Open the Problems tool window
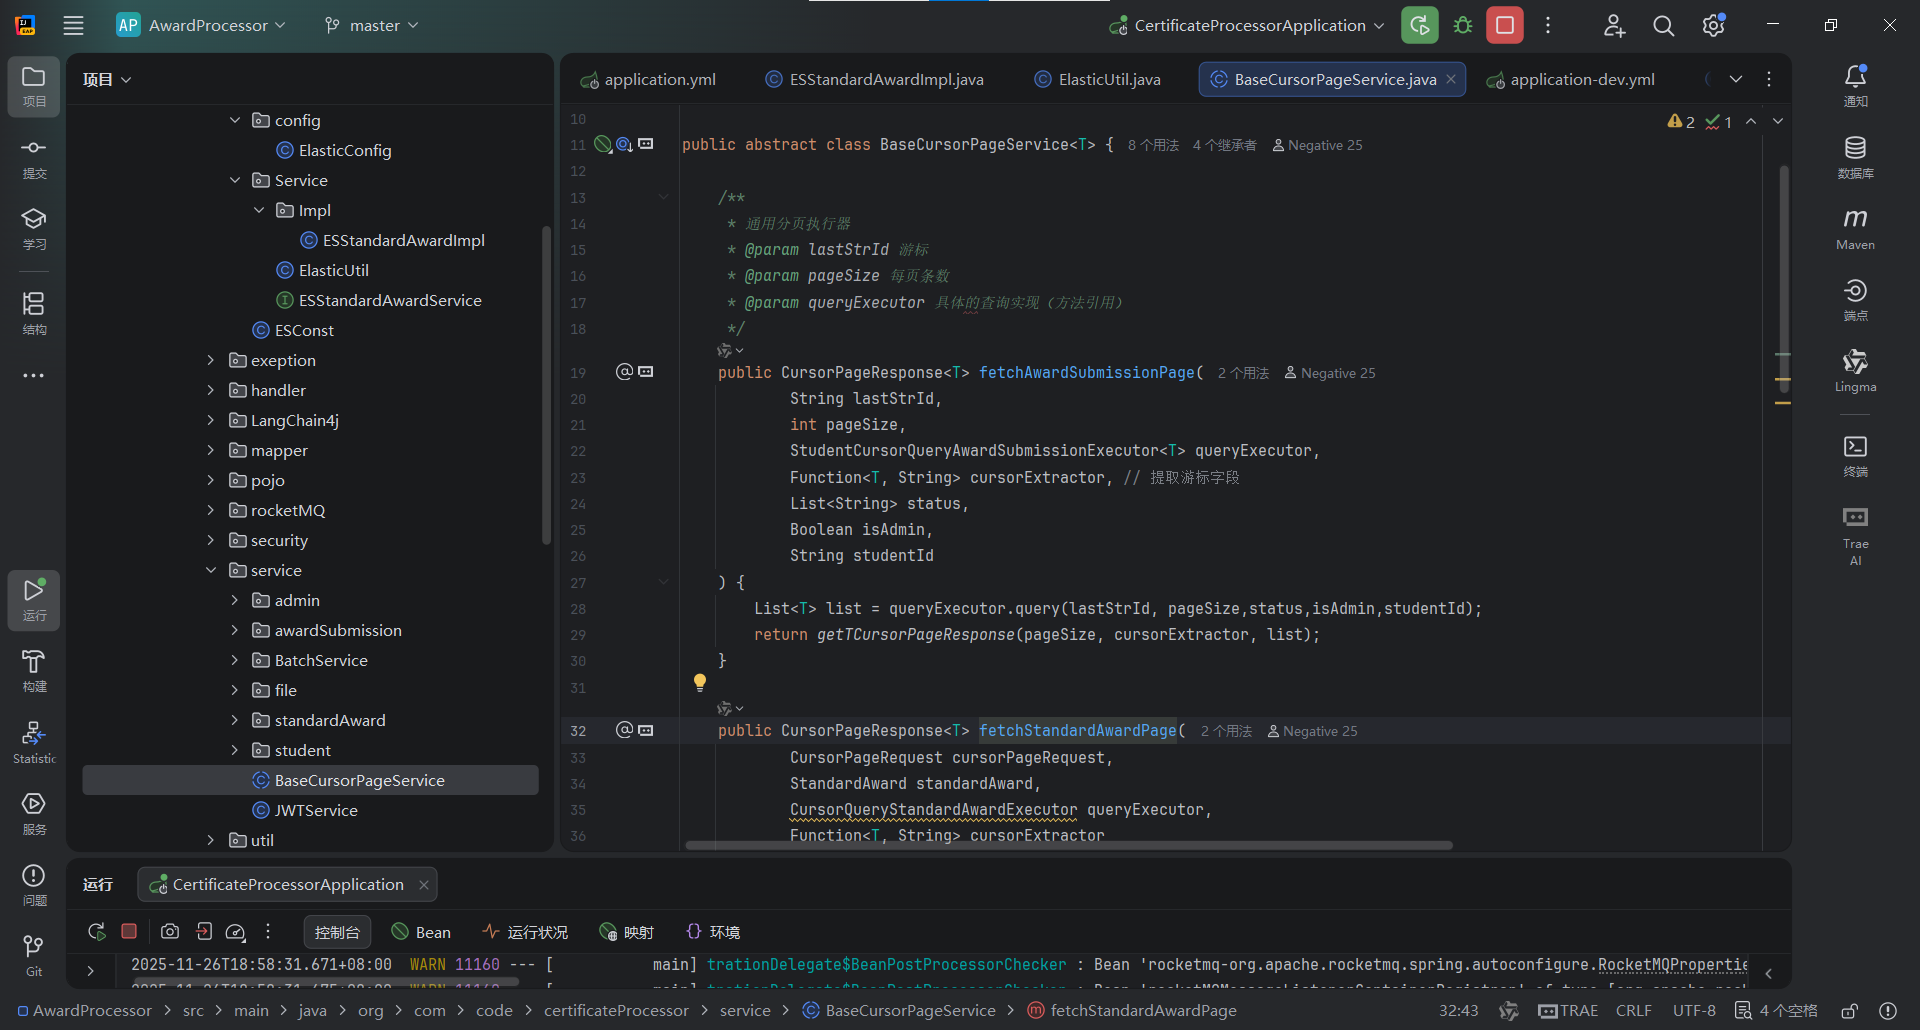The image size is (1920, 1030). tap(34, 886)
